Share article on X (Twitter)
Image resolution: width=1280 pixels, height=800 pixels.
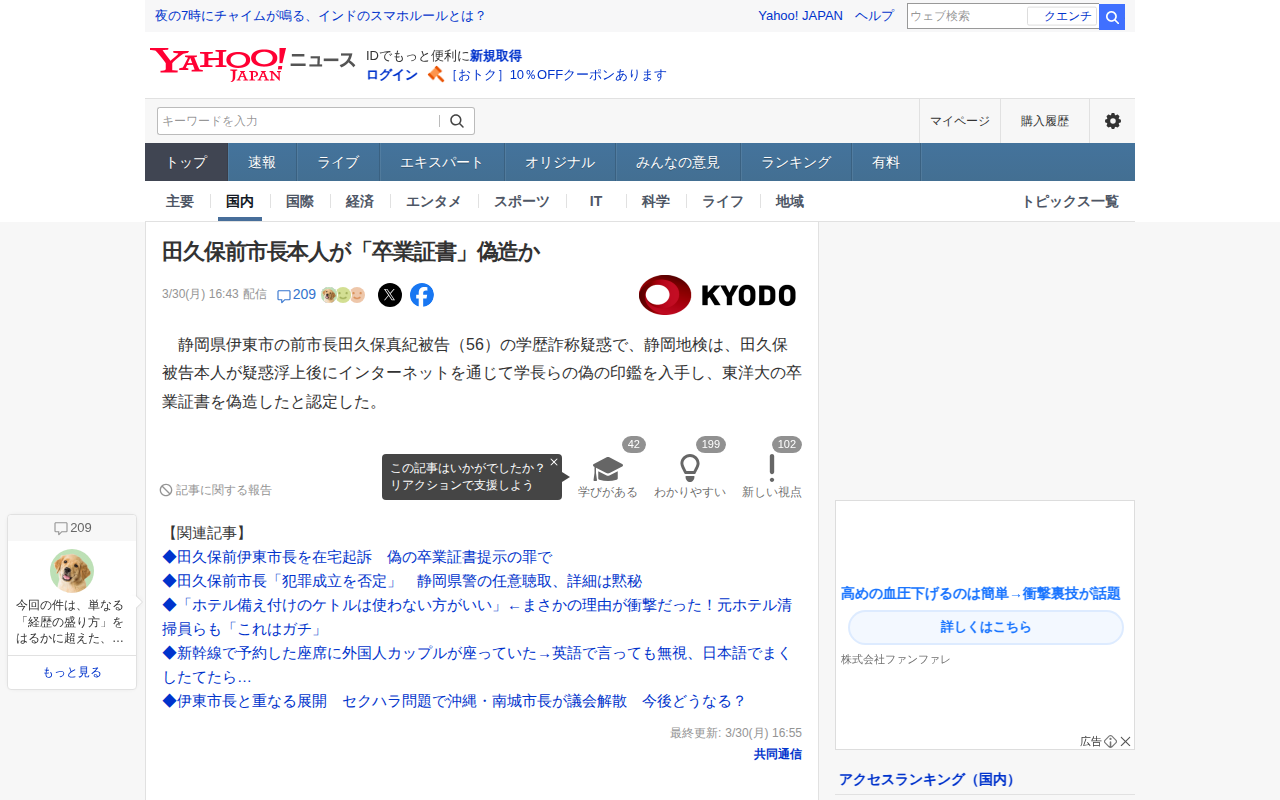(x=390, y=295)
